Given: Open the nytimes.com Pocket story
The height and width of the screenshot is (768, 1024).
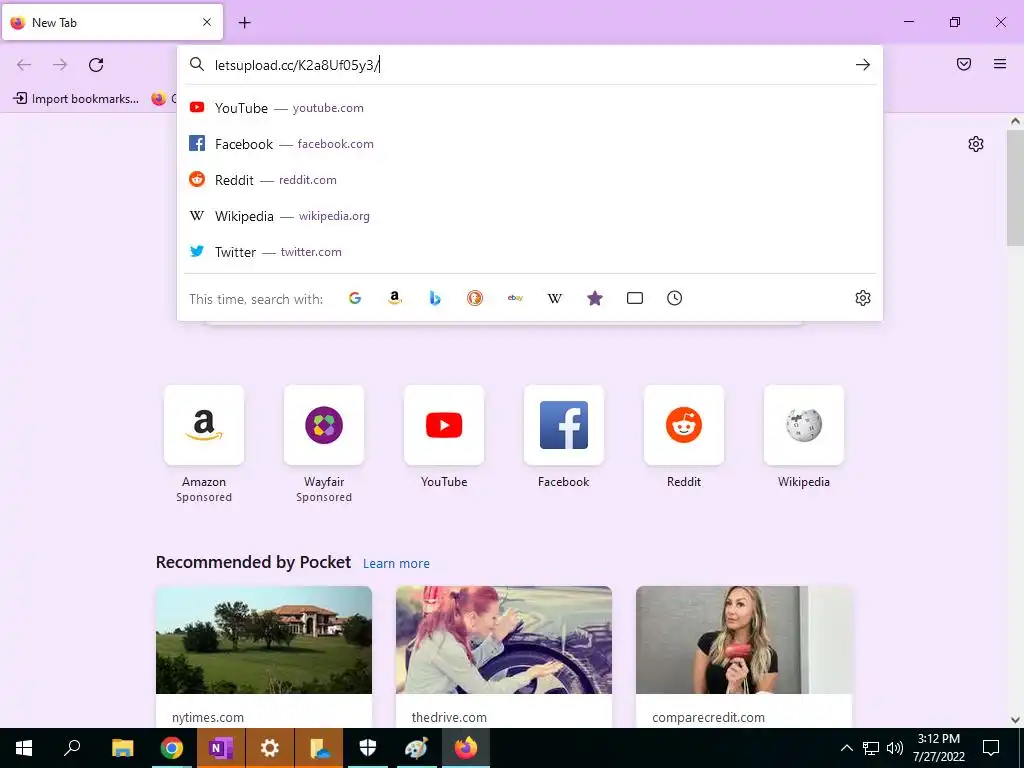Looking at the screenshot, I should pos(264,656).
